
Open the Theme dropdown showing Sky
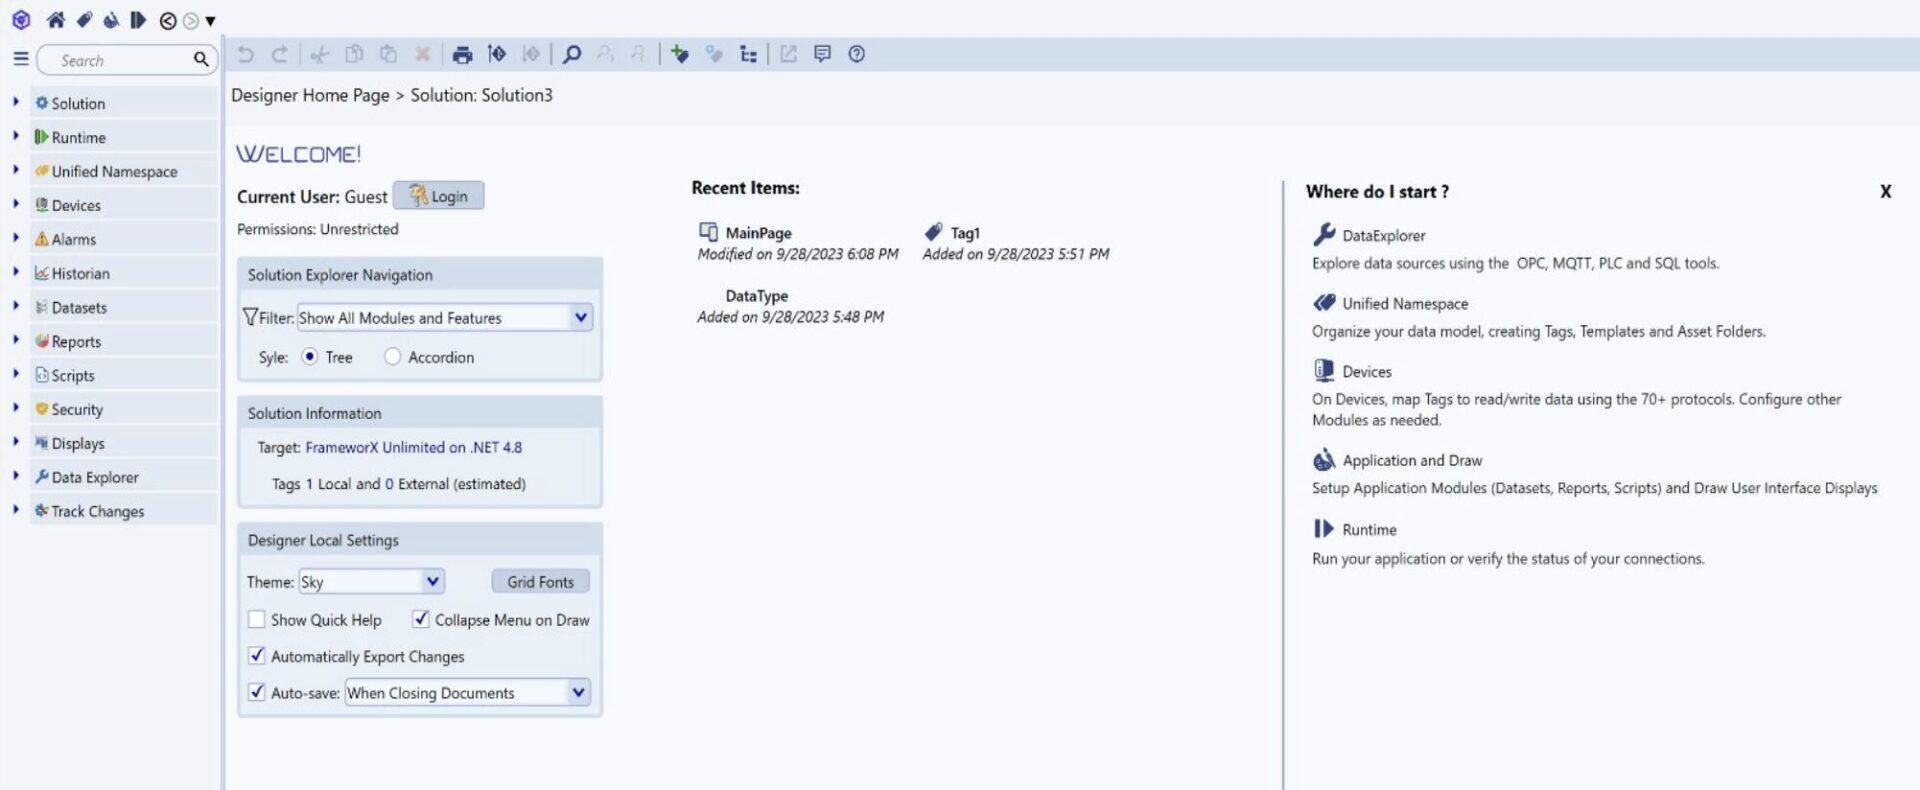point(432,581)
